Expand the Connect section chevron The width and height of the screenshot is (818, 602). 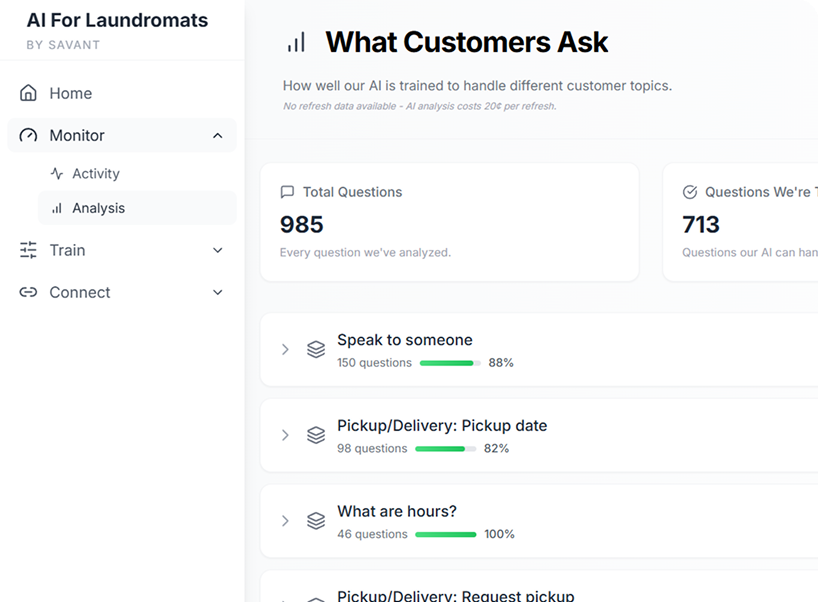[218, 292]
